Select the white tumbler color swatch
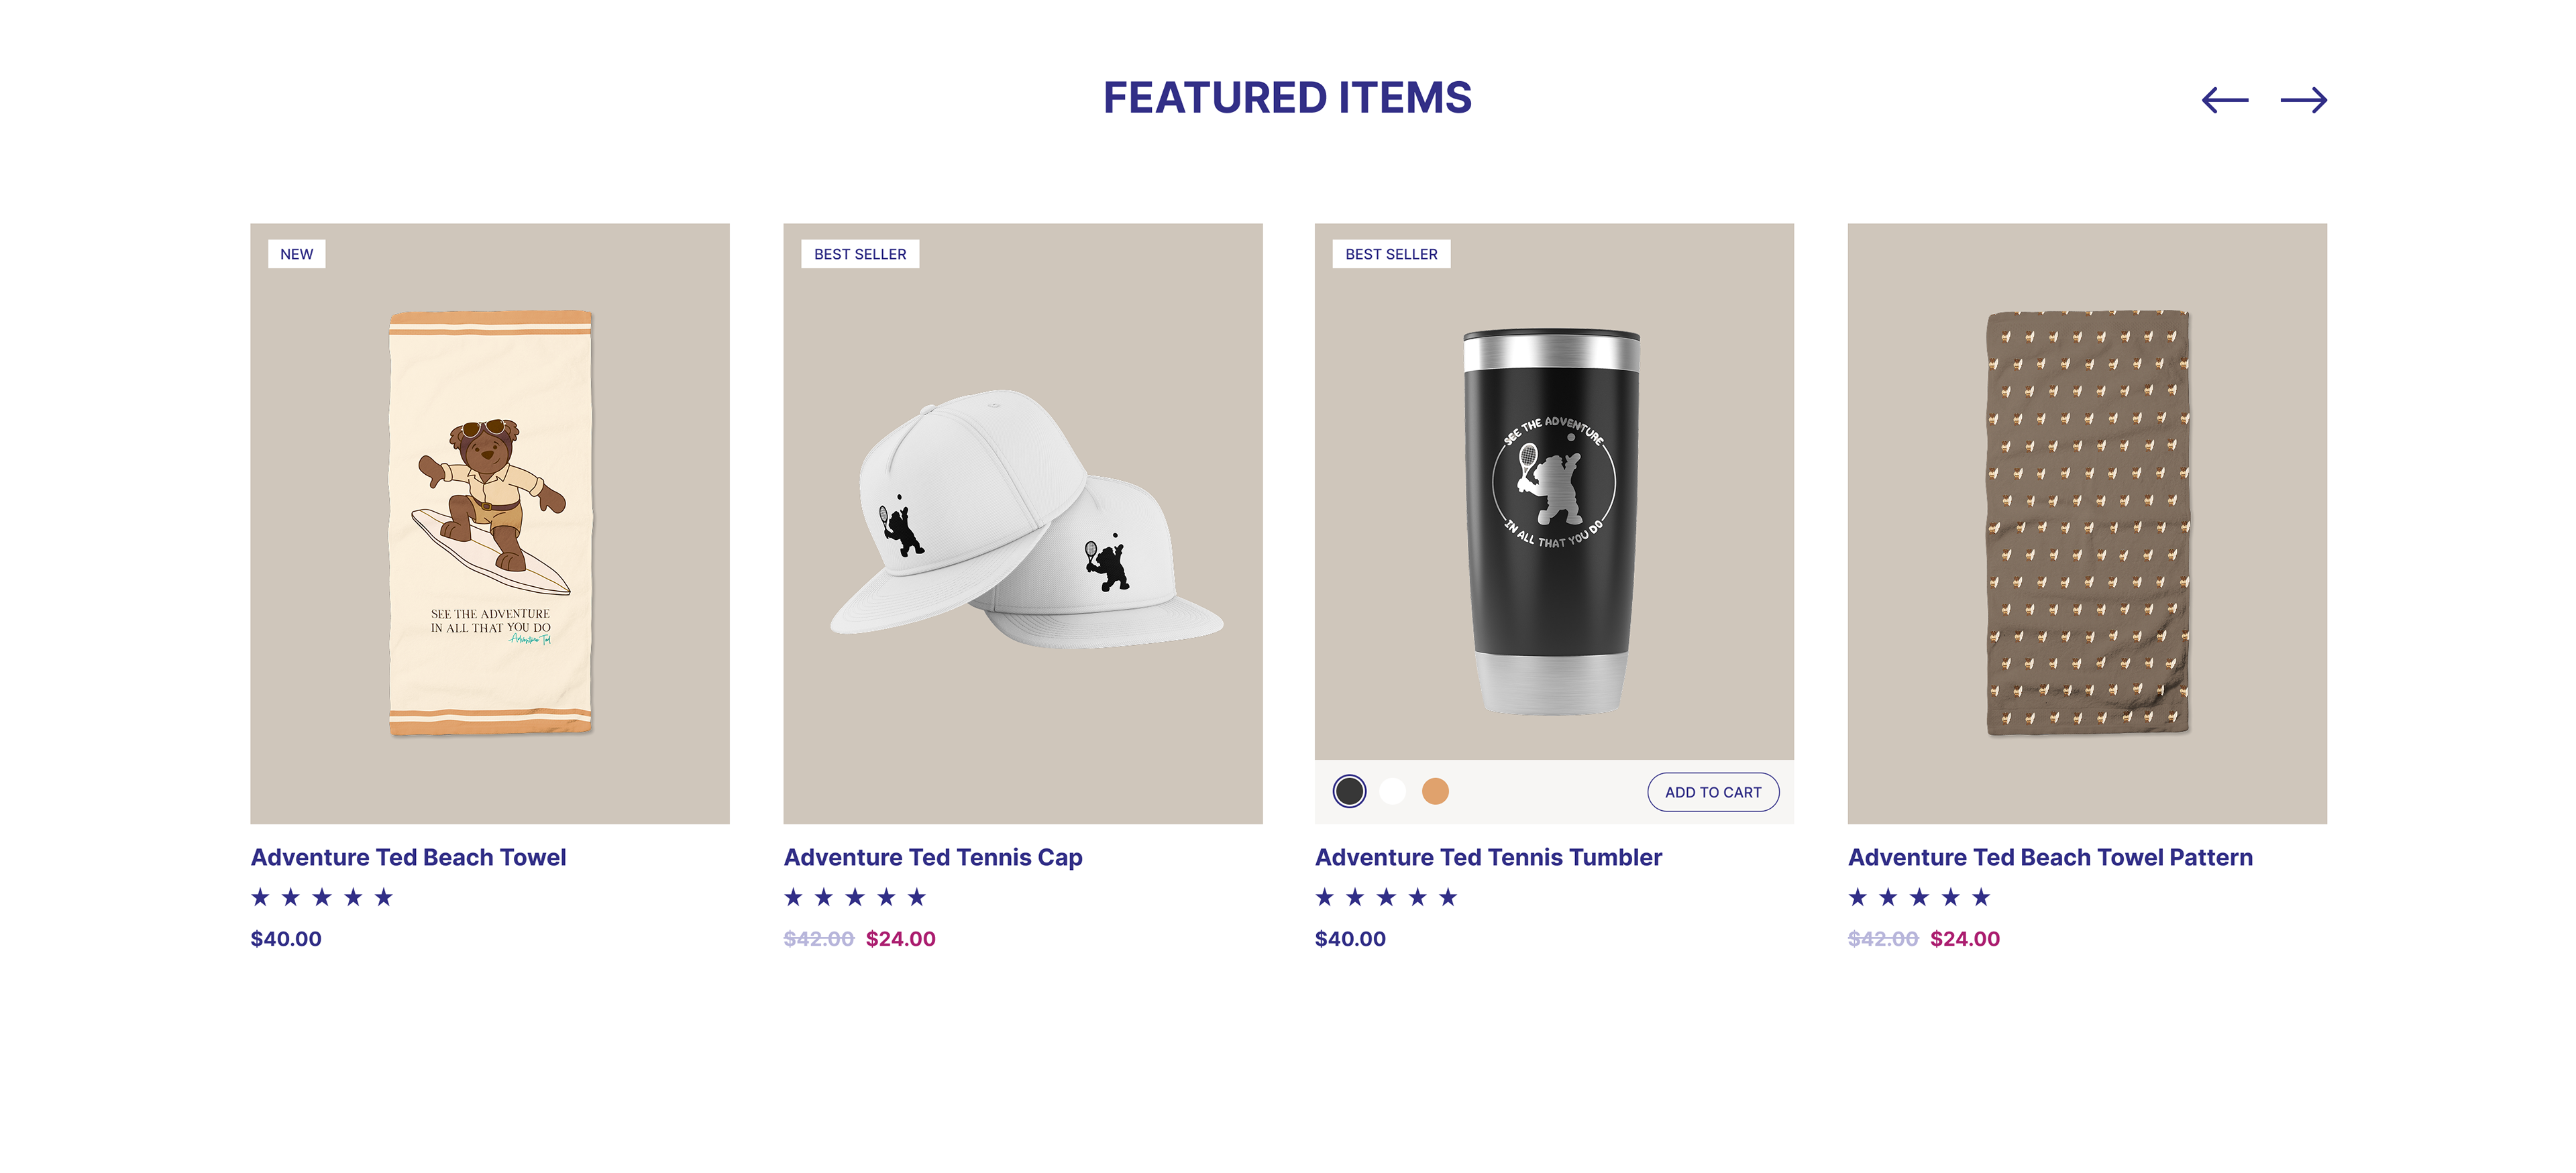Viewport: 2576px width, 1173px height. [1392, 791]
